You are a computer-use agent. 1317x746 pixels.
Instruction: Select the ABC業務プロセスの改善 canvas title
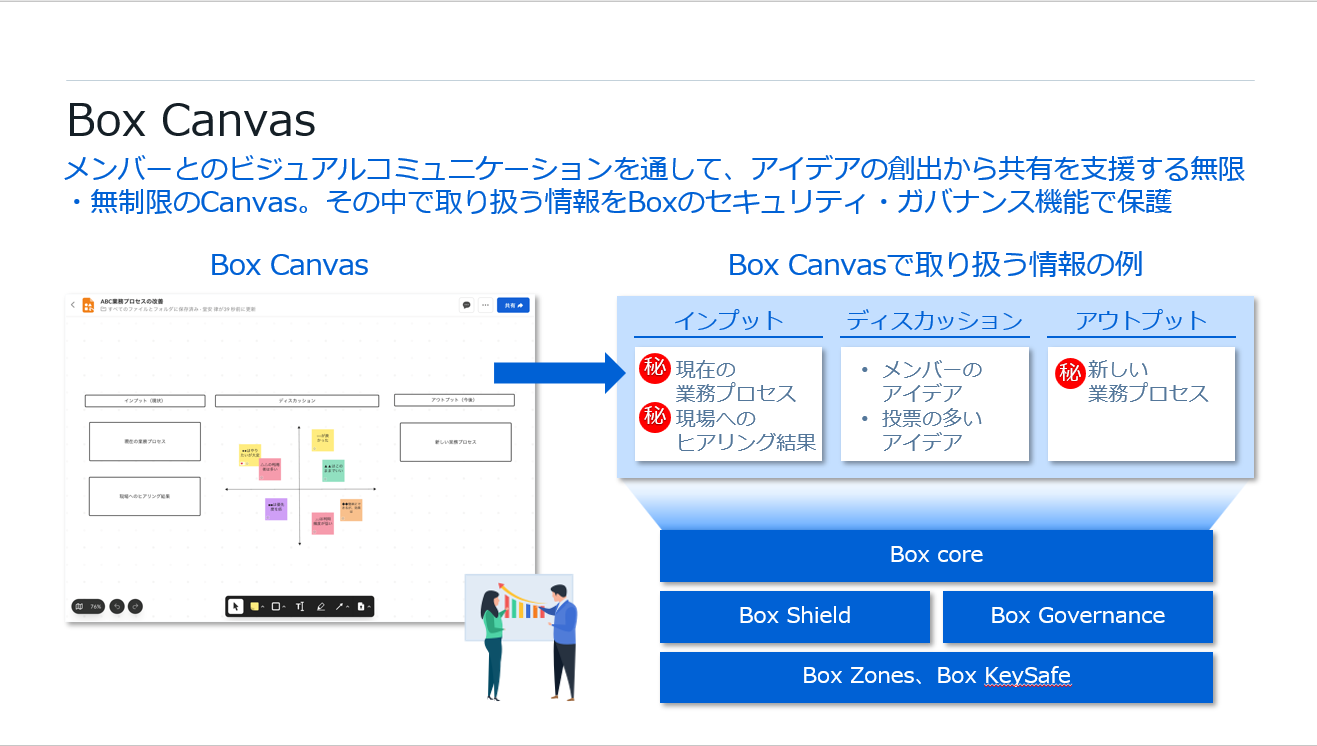coord(133,300)
